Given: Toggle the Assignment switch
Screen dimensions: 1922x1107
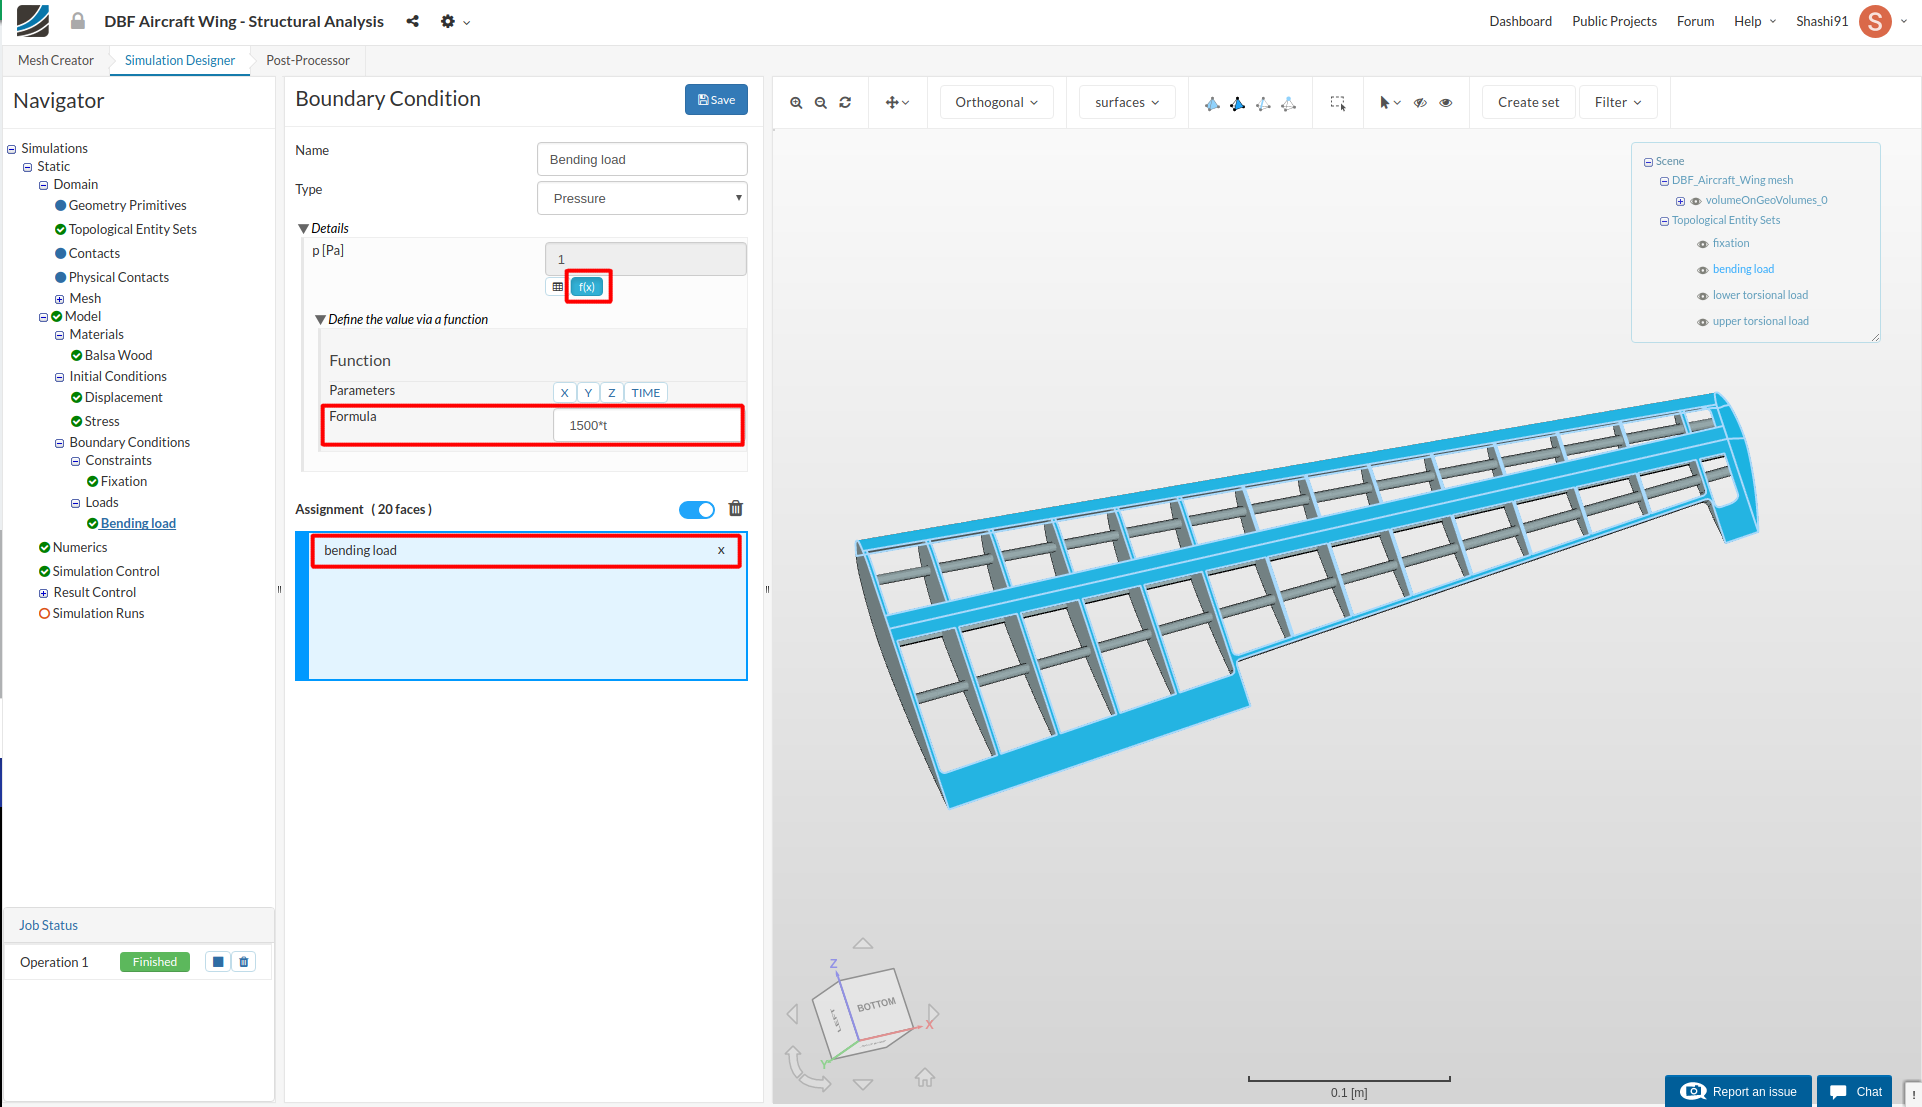Looking at the screenshot, I should 697,510.
